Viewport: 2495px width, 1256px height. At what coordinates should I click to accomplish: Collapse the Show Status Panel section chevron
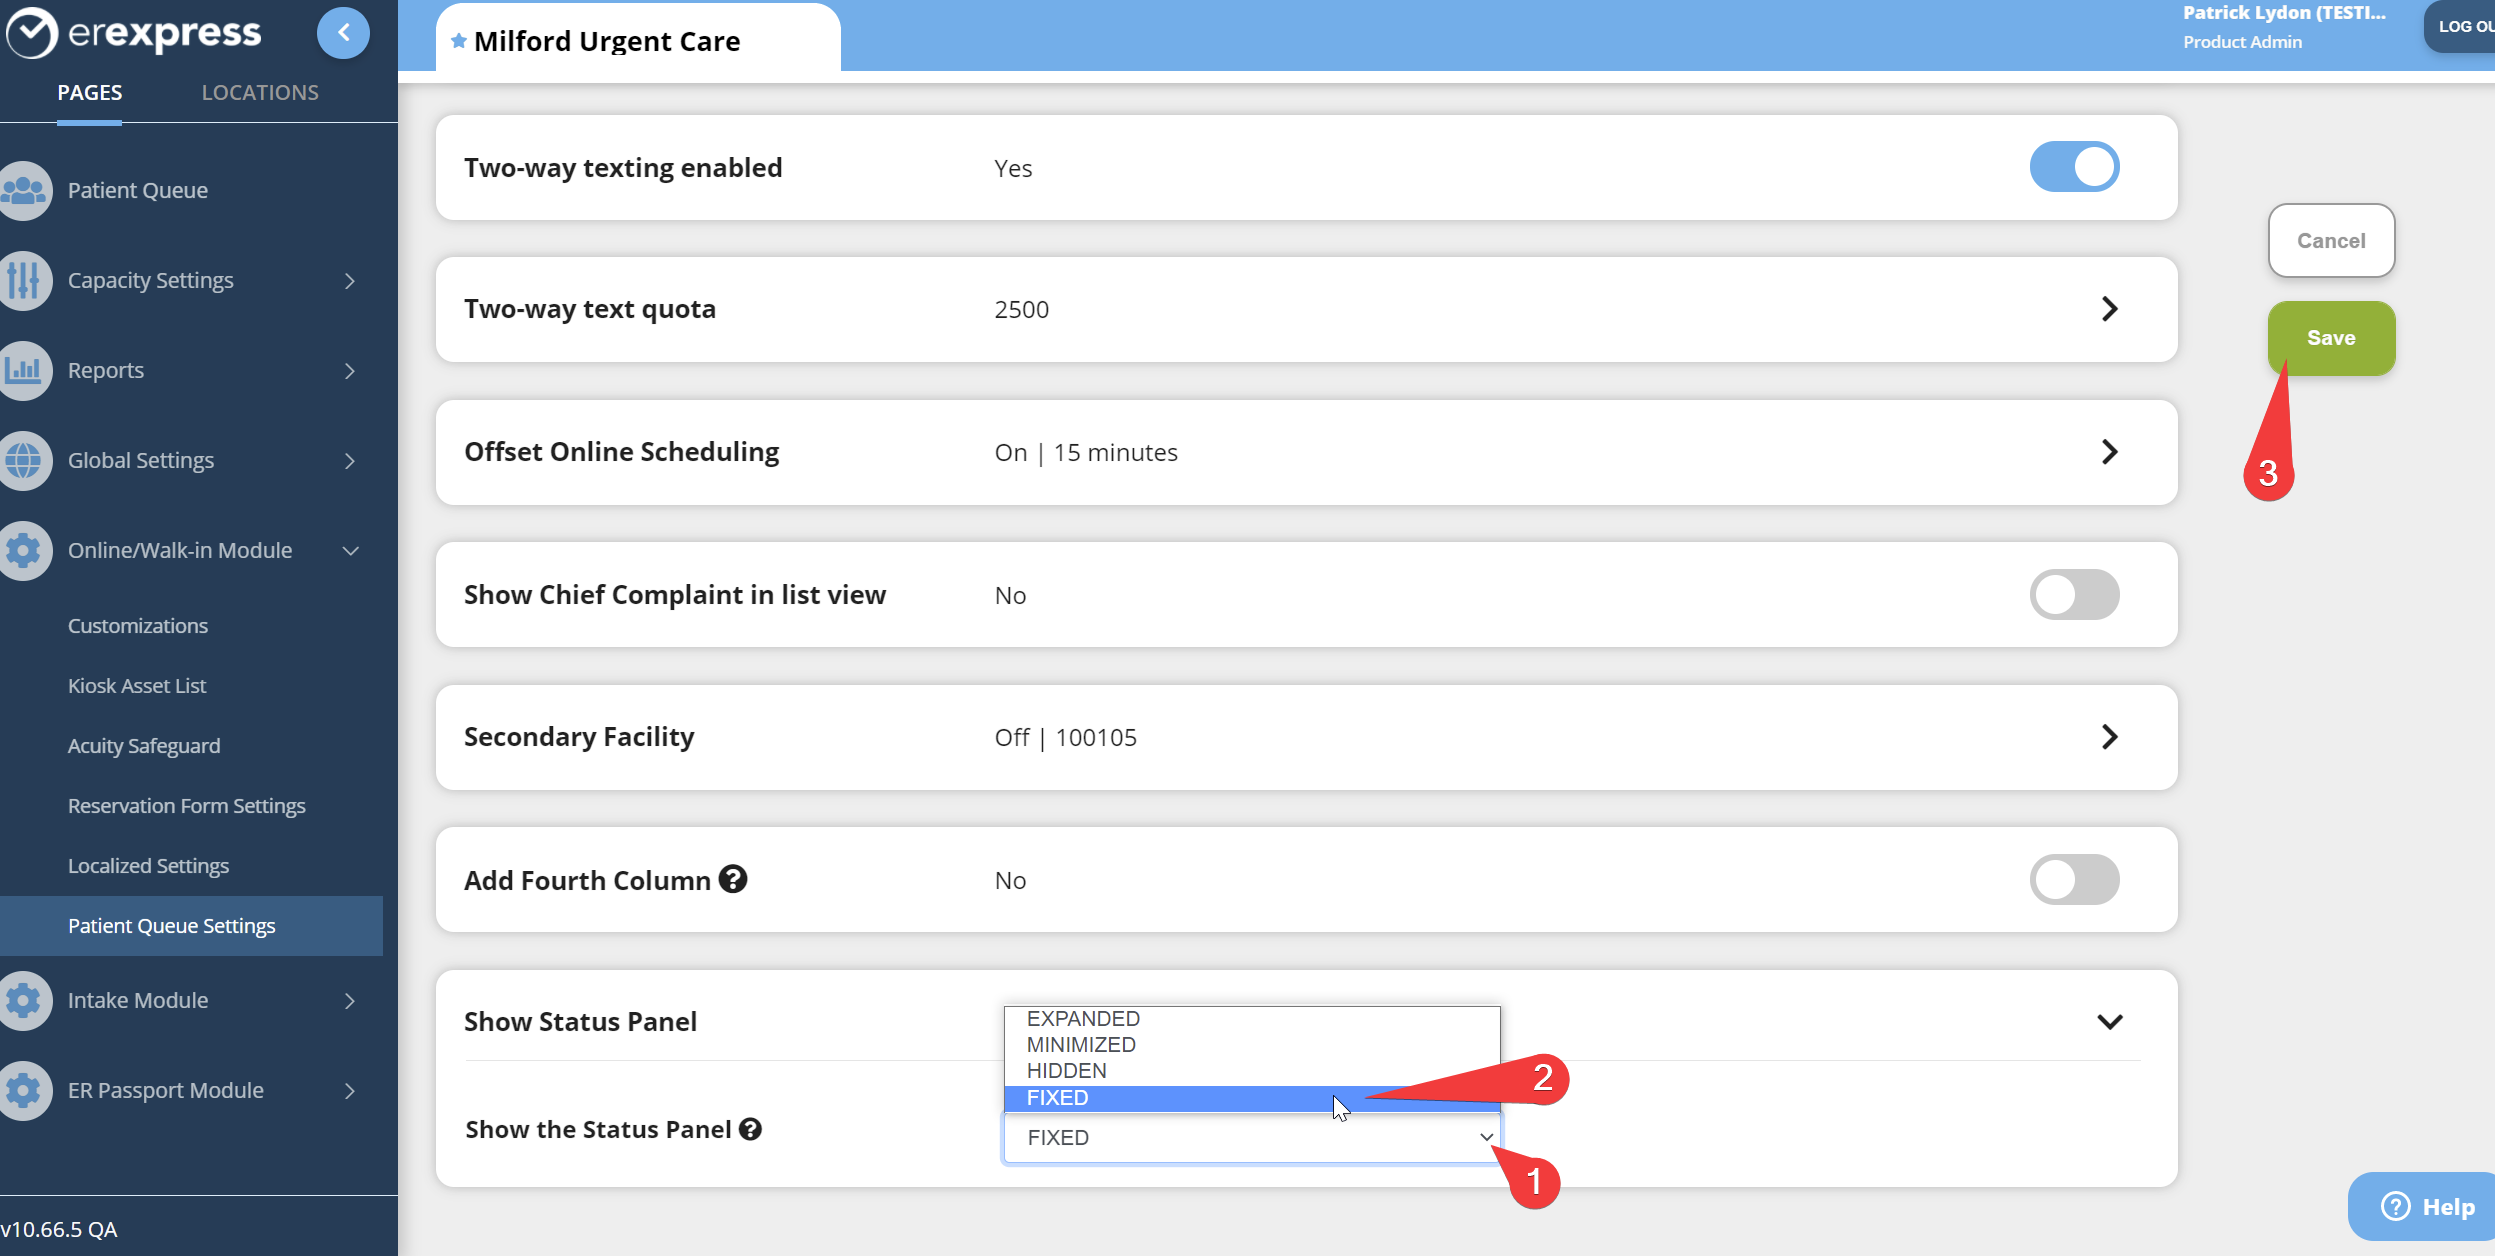coord(2109,1022)
